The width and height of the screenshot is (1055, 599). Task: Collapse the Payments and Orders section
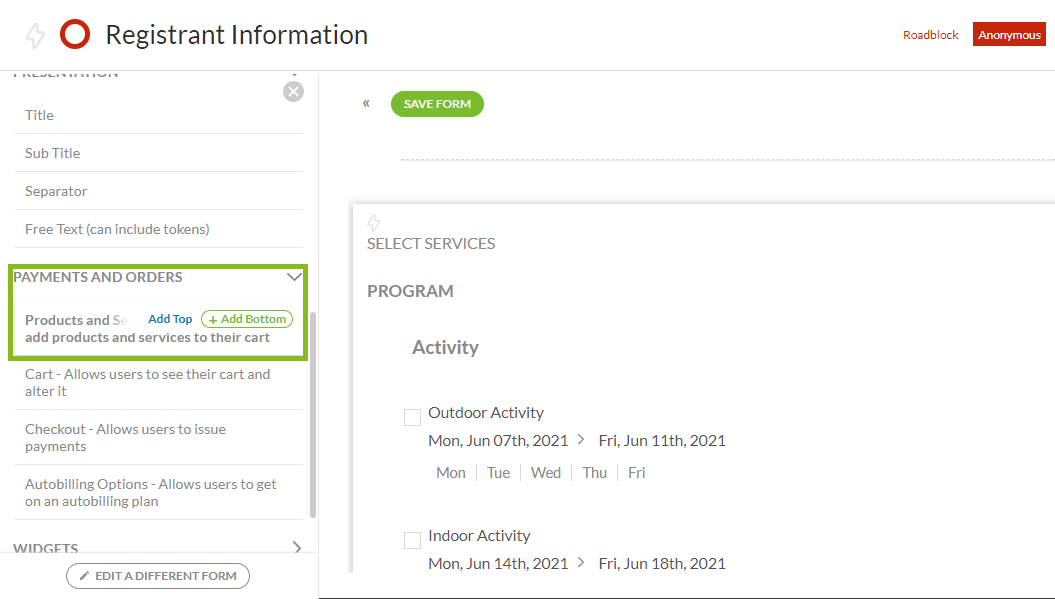[294, 277]
